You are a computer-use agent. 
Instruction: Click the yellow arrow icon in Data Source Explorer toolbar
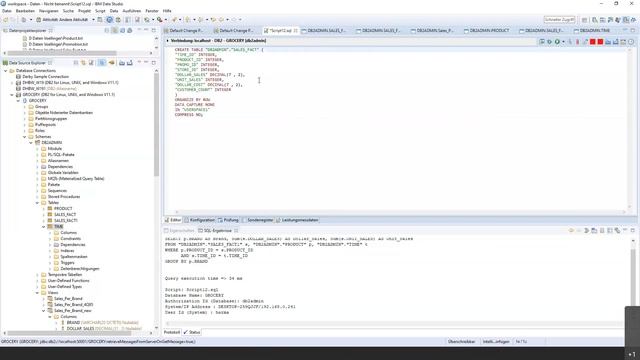tap(111, 63)
